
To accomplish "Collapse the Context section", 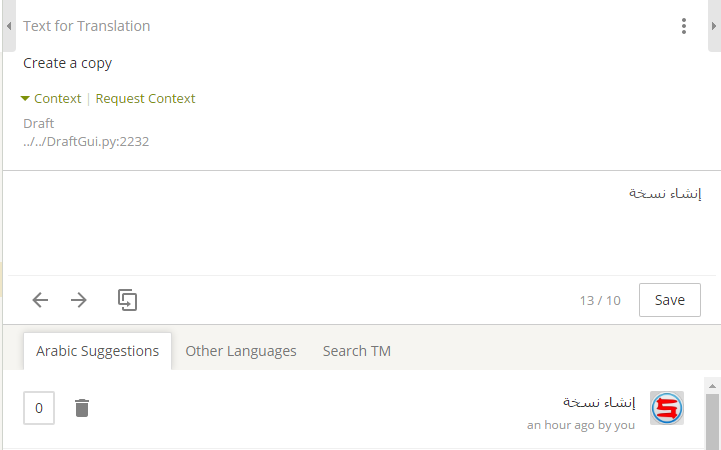I will (x=50, y=99).
